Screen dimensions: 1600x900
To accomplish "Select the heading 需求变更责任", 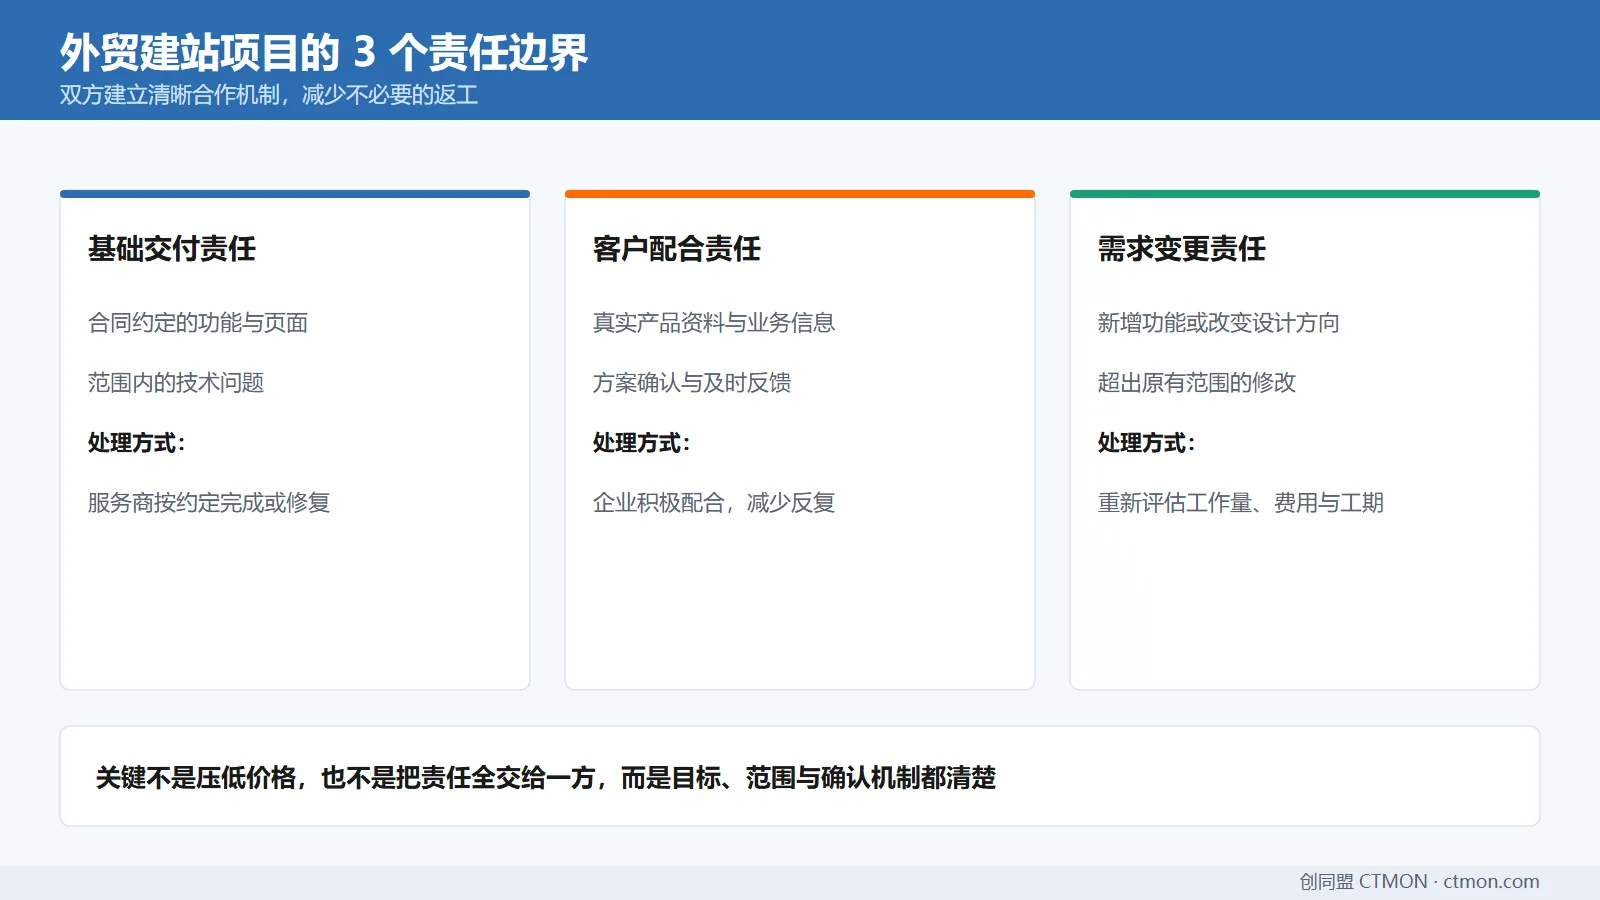I will coord(1182,248).
